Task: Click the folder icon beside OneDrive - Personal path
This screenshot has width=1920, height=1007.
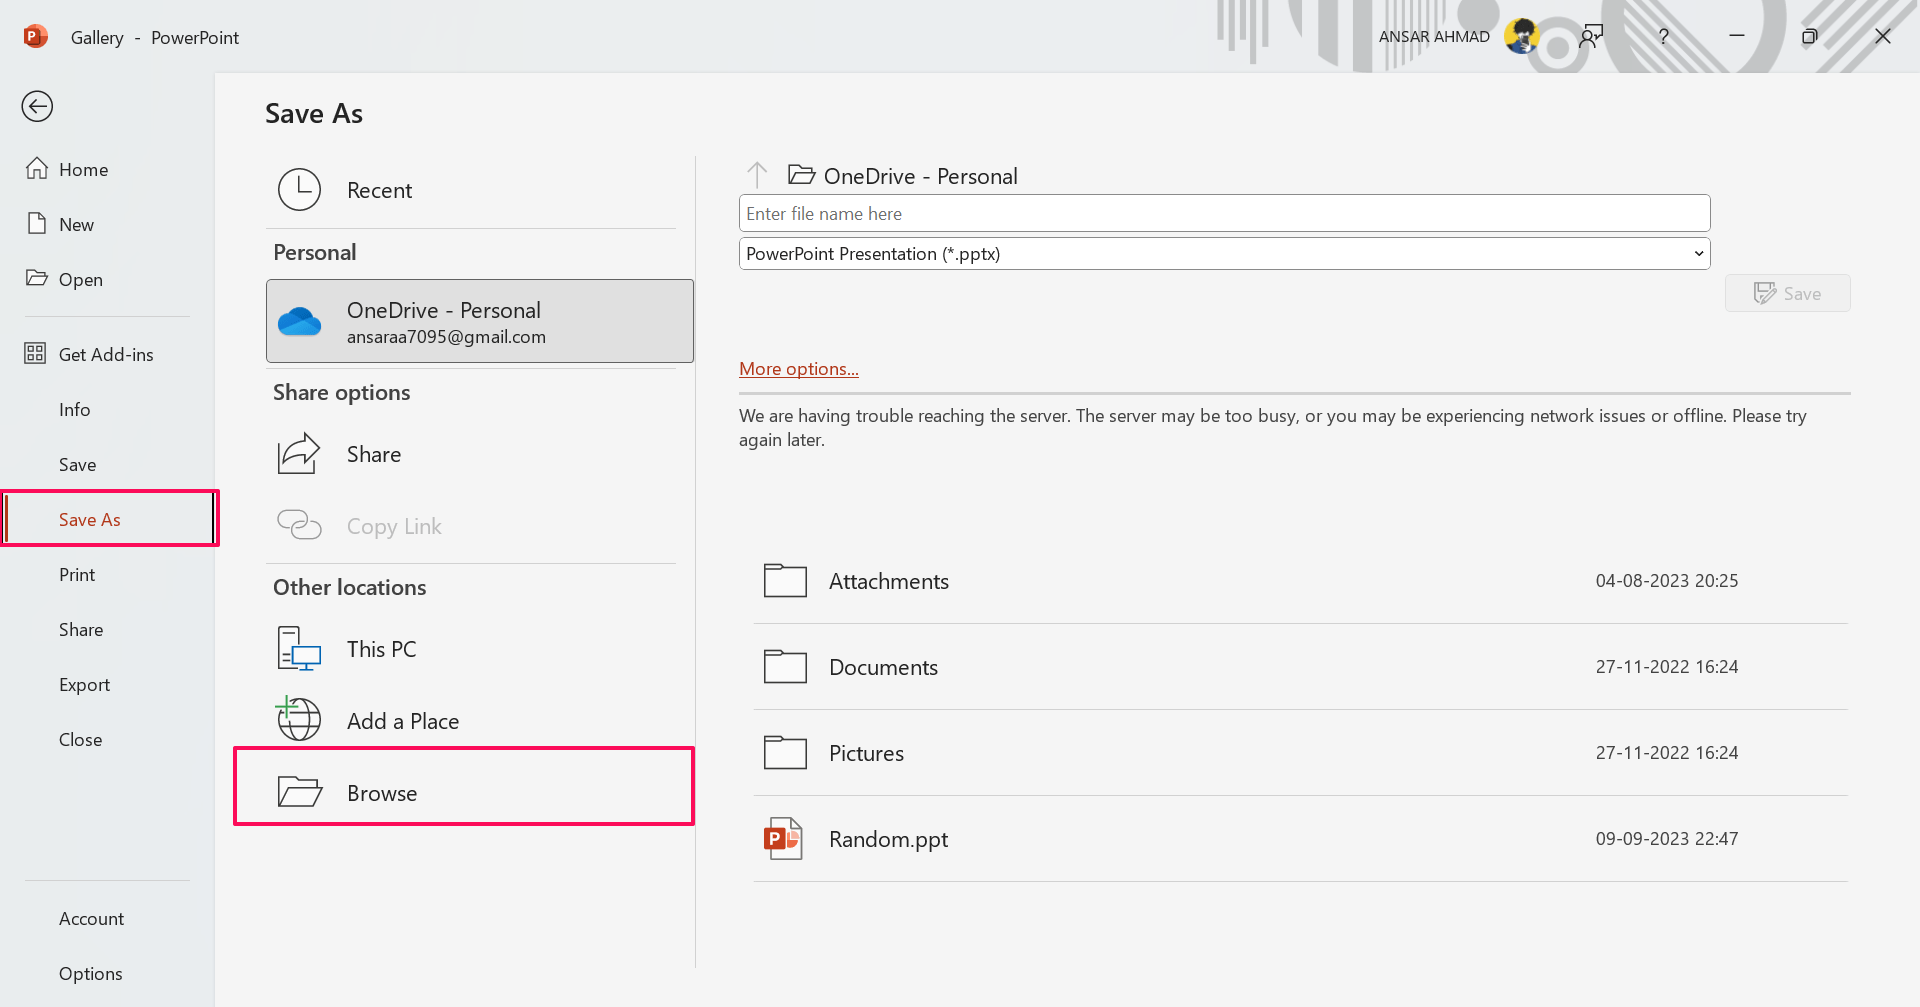Action: [801, 175]
